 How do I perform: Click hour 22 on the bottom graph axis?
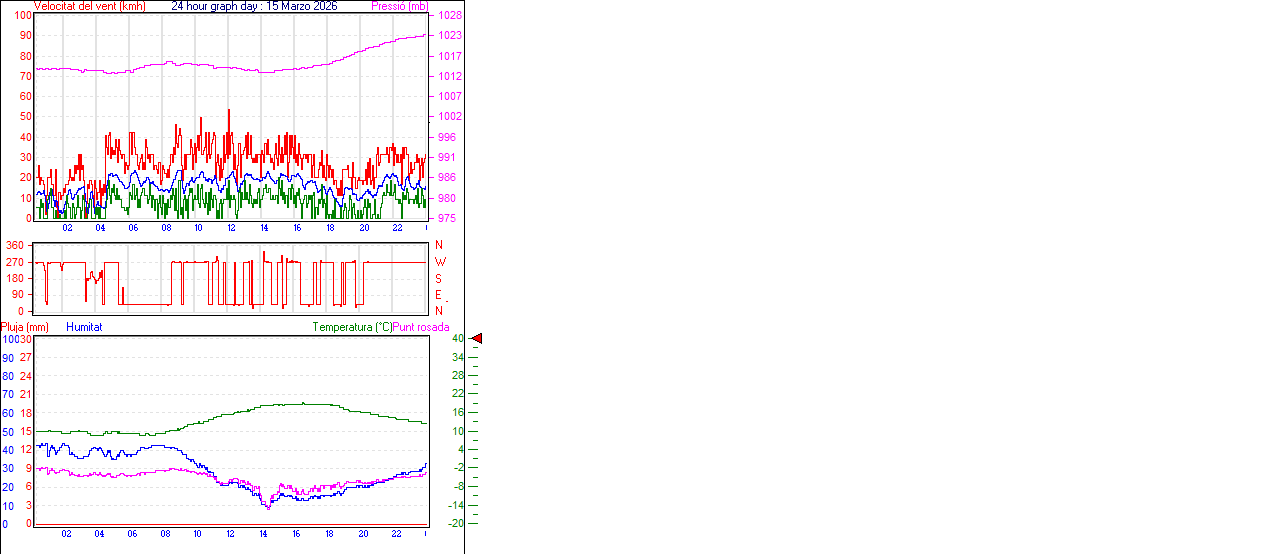[x=396, y=534]
